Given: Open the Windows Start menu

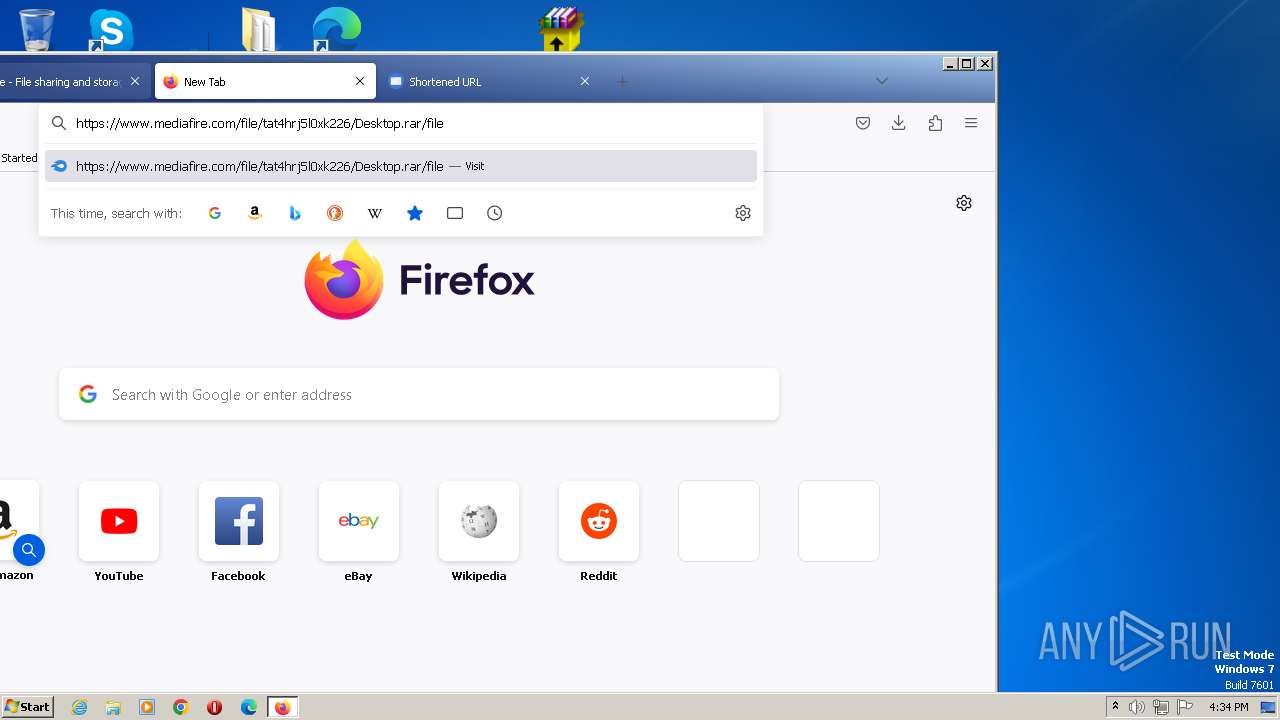Looking at the screenshot, I should pos(28,706).
